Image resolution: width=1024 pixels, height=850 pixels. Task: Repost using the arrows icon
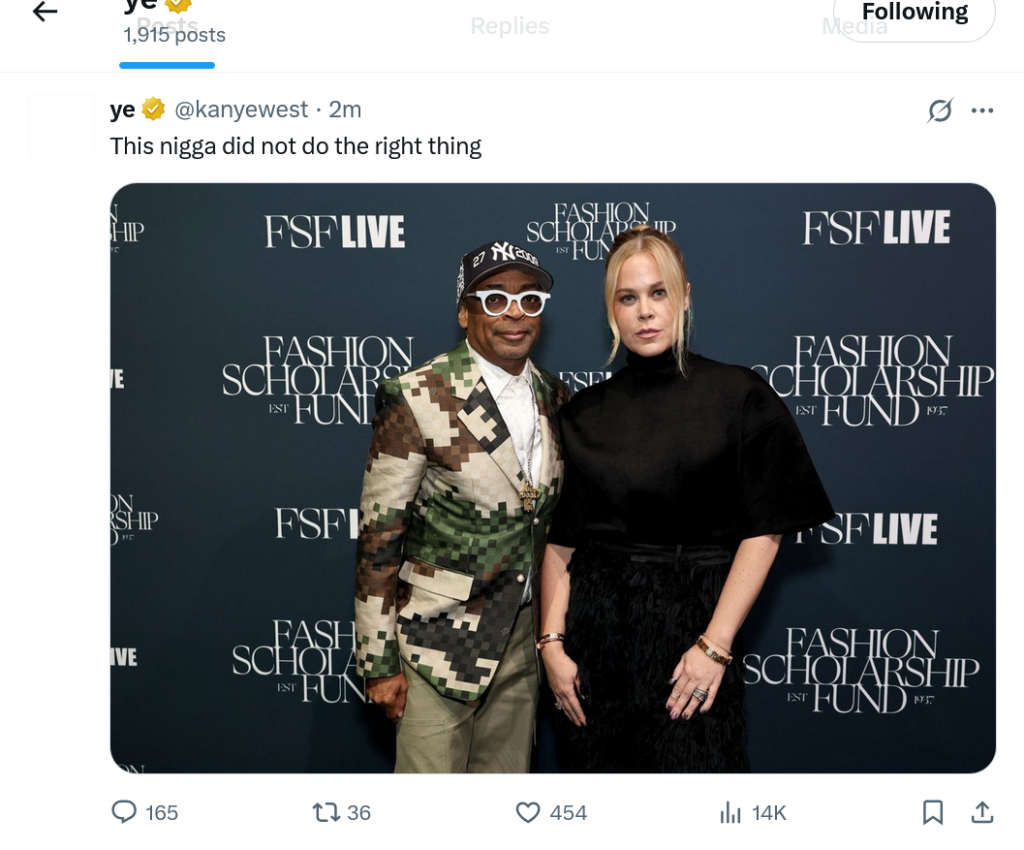coord(326,812)
